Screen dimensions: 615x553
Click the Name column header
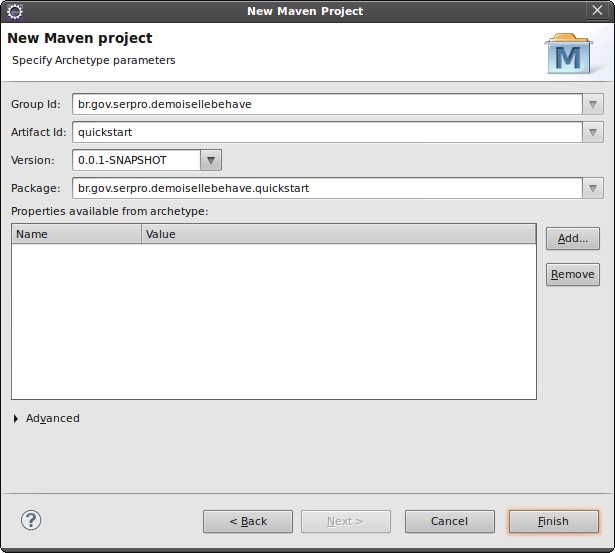tap(76, 235)
